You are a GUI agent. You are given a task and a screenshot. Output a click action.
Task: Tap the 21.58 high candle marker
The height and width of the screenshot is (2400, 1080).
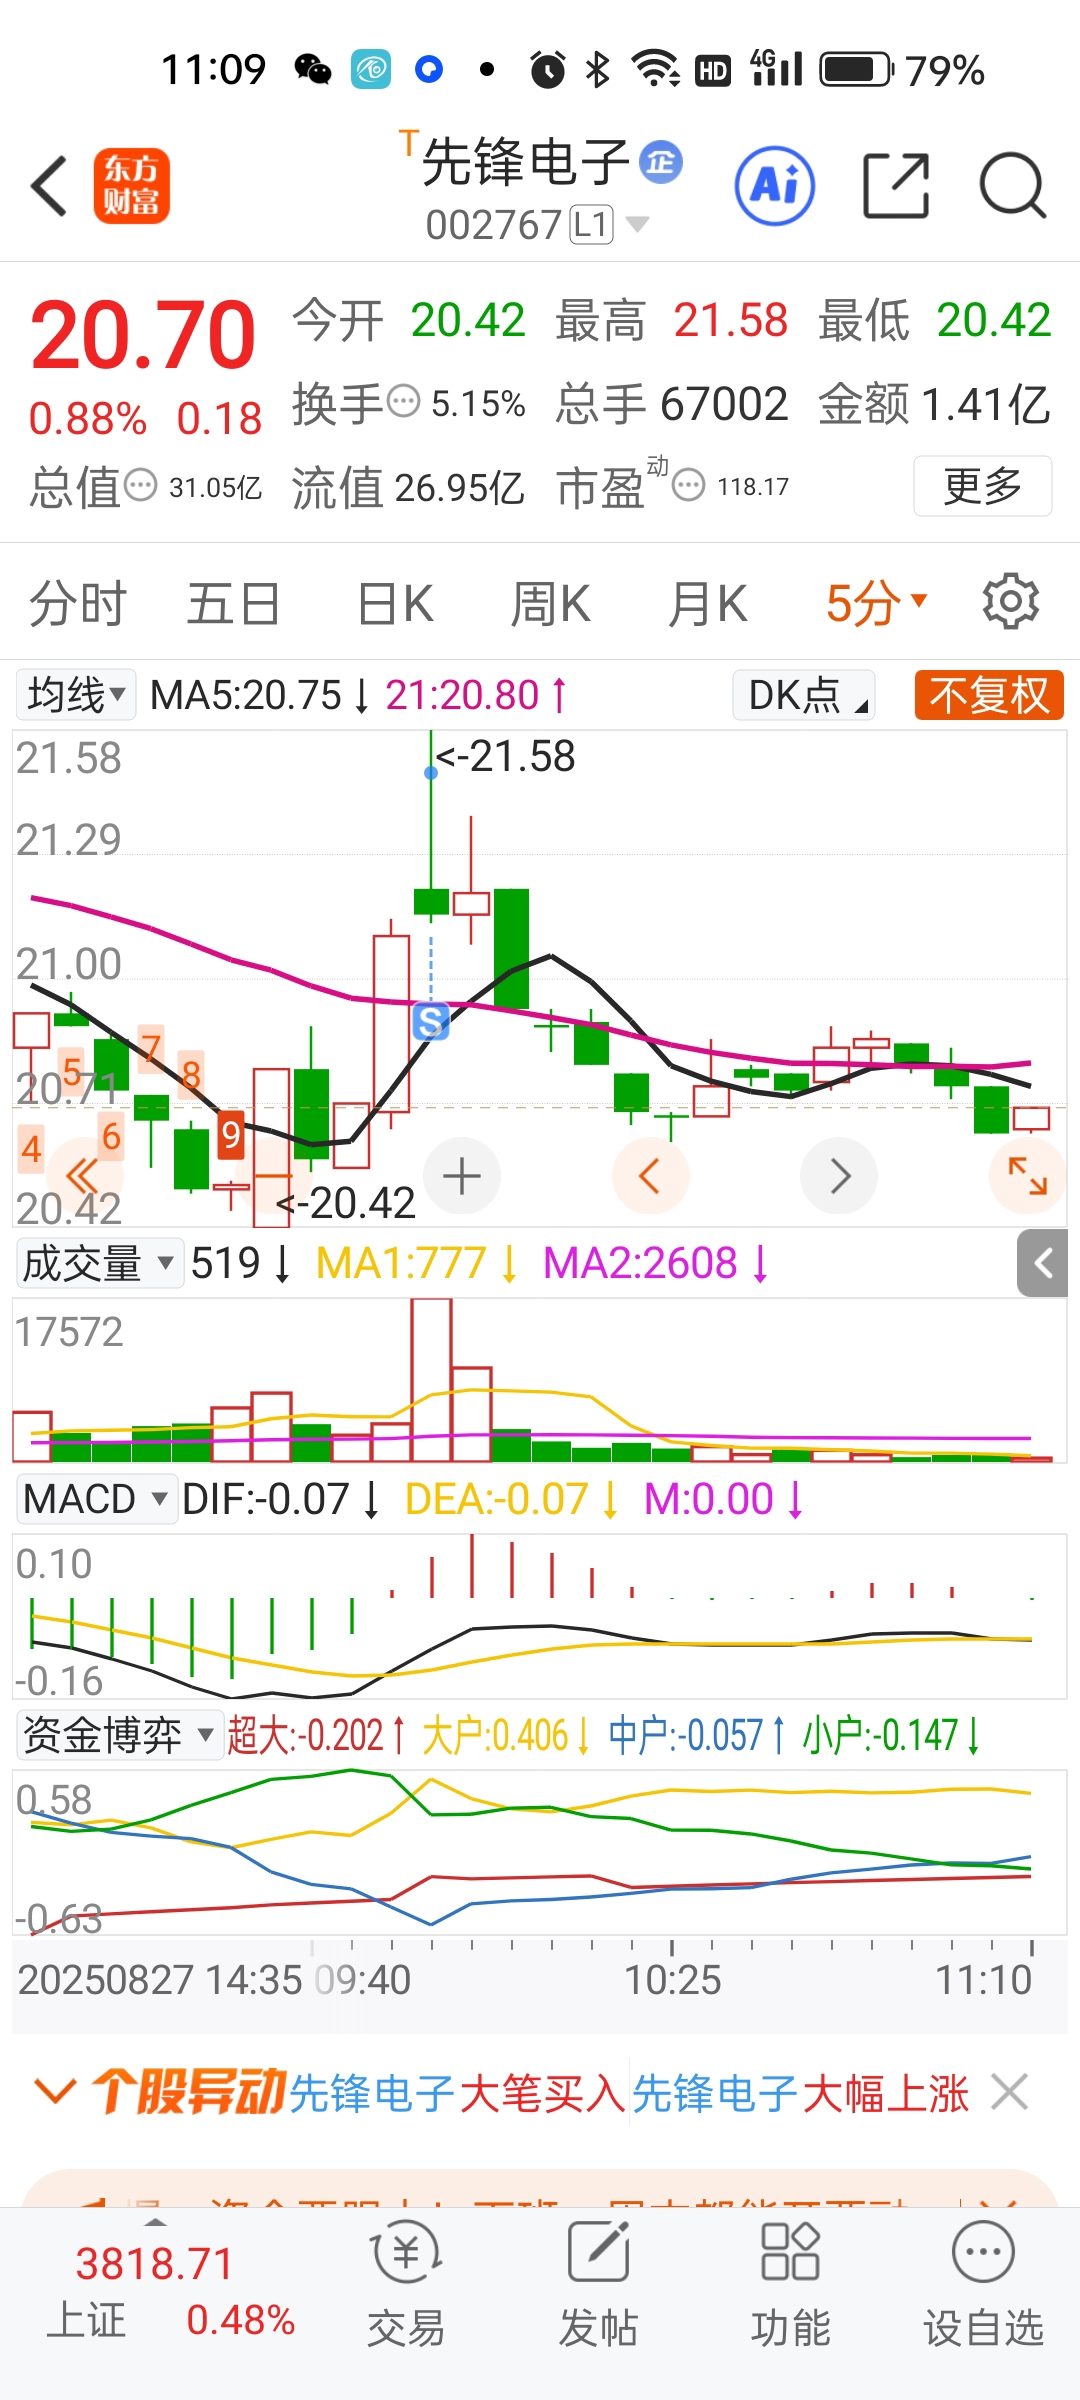506,757
